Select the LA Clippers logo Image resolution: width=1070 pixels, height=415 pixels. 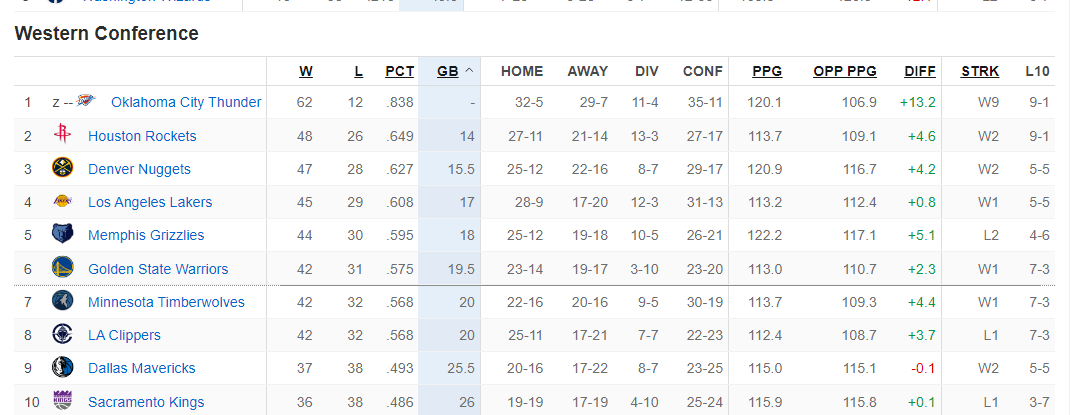pos(62,334)
